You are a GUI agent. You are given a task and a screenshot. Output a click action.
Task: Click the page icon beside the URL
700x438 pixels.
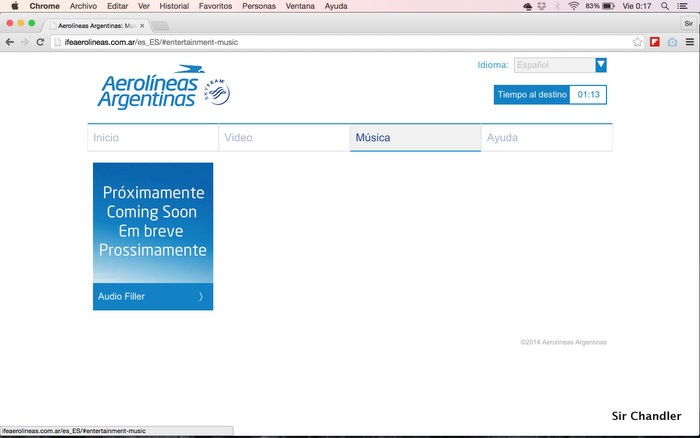click(58, 42)
